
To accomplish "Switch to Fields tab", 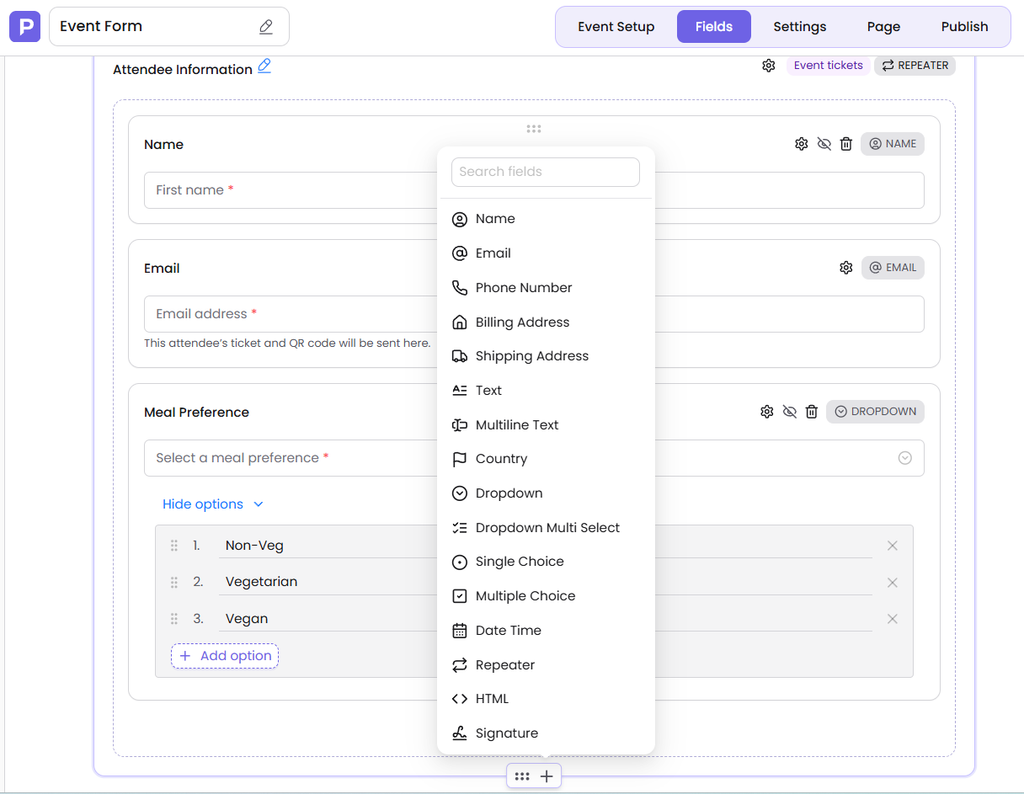I will [x=714, y=27].
